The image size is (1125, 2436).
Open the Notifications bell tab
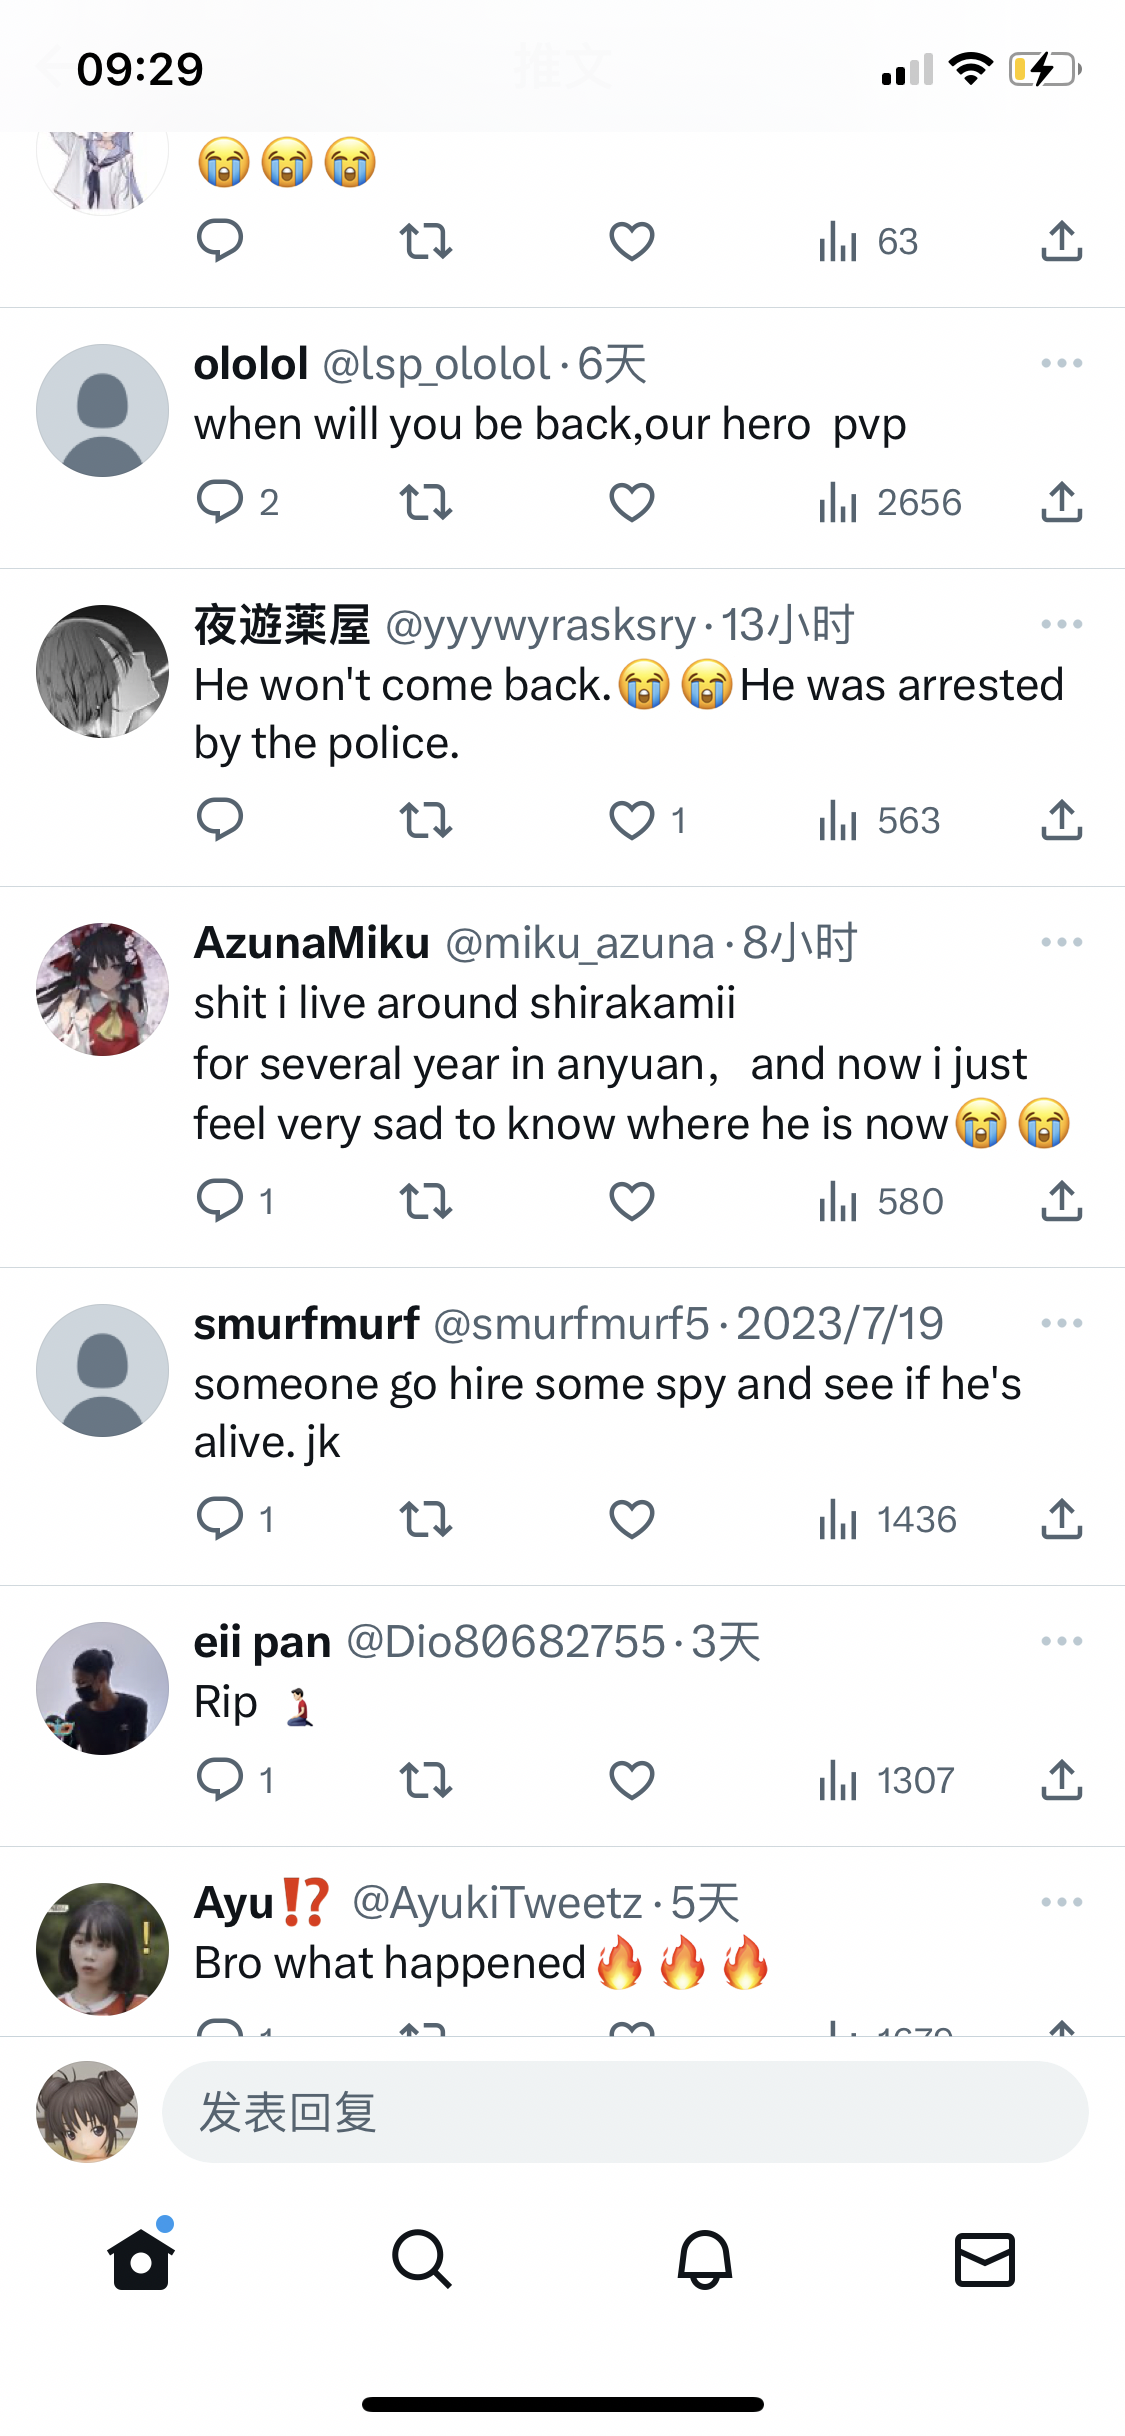pos(704,2260)
